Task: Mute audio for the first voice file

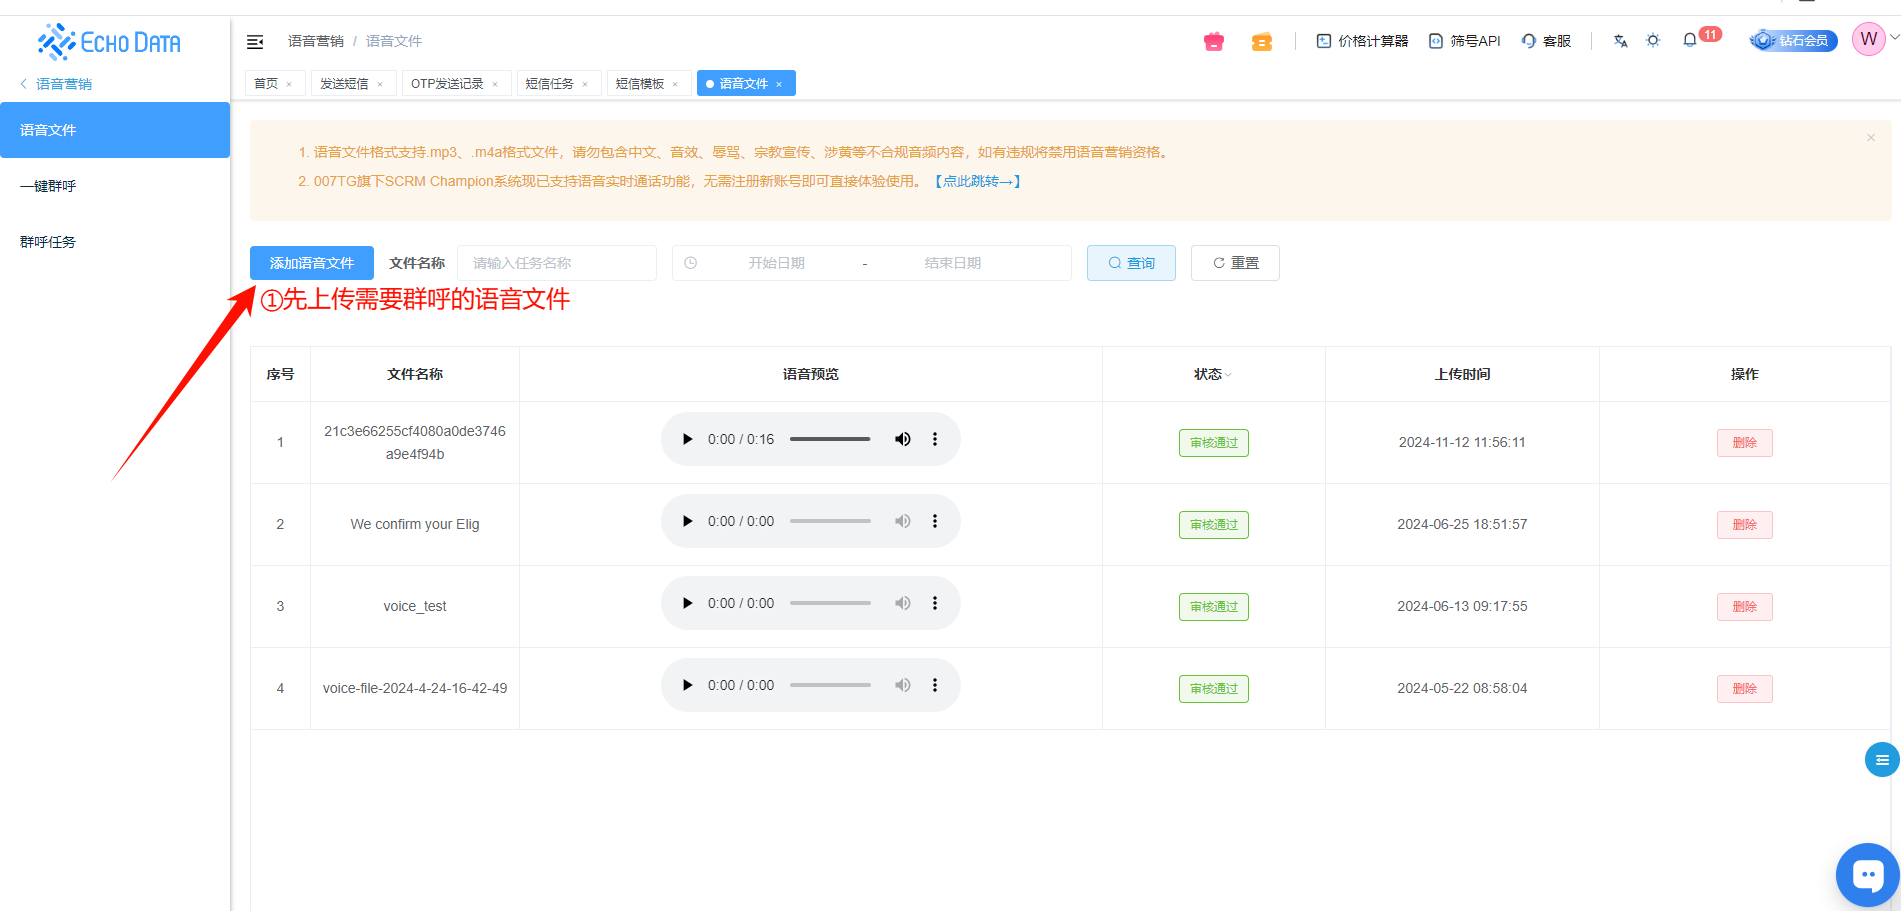Action: (x=902, y=439)
